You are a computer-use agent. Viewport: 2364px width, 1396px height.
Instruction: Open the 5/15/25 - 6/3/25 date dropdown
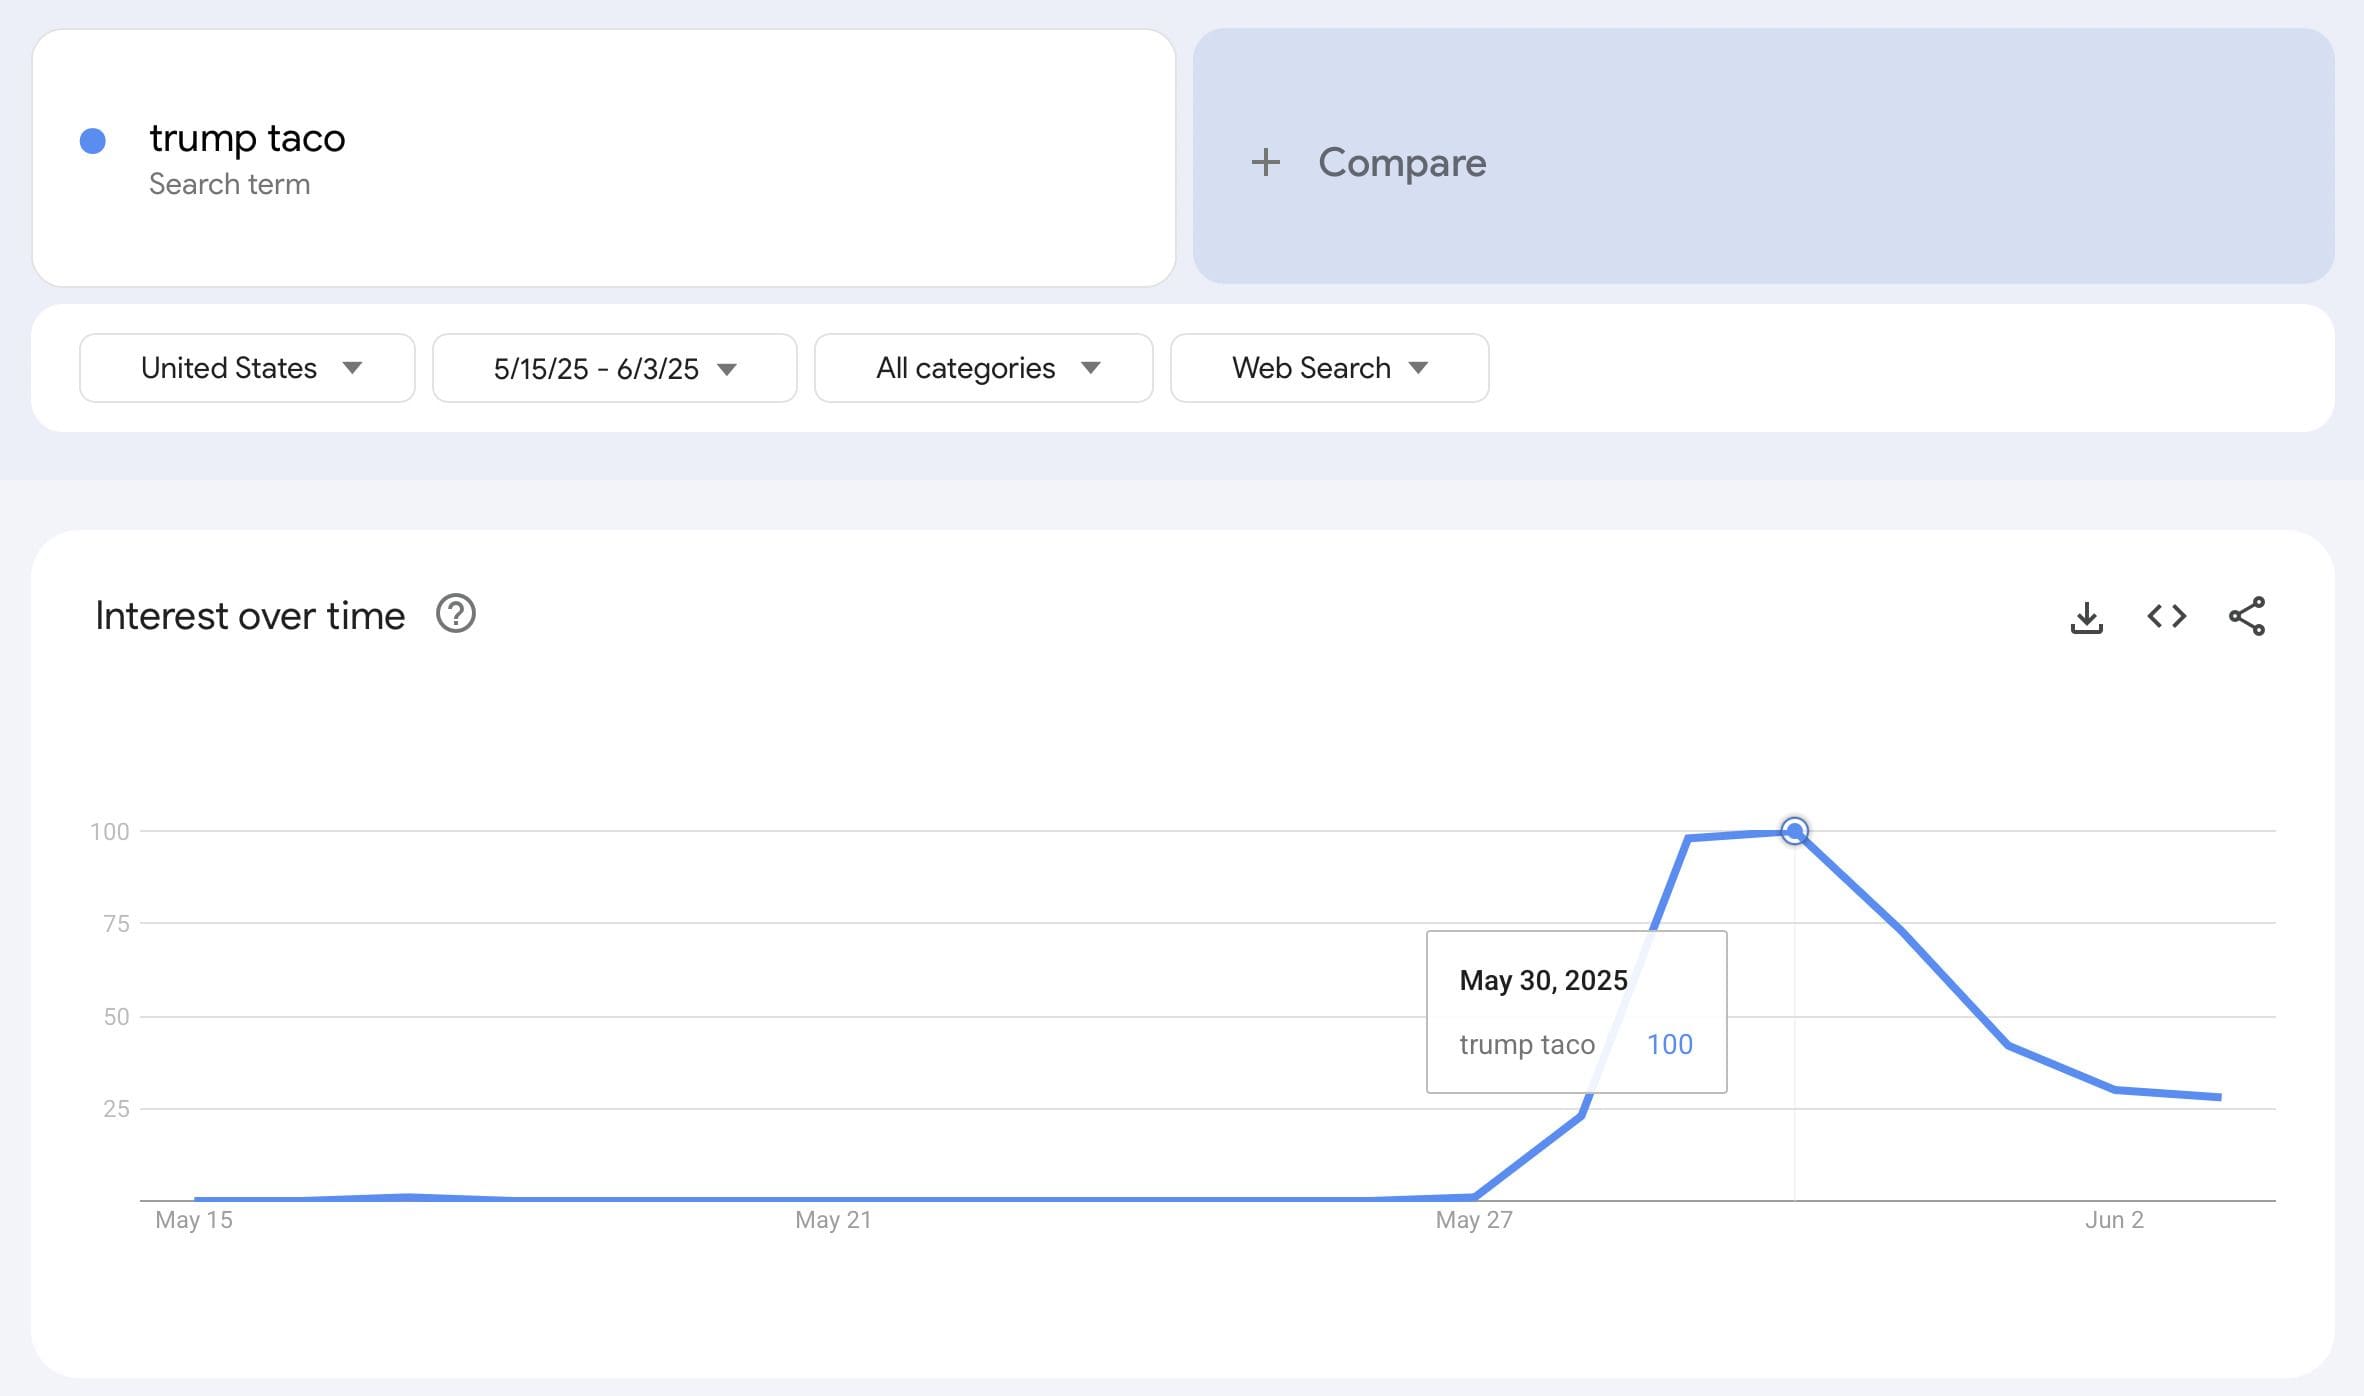(x=614, y=368)
